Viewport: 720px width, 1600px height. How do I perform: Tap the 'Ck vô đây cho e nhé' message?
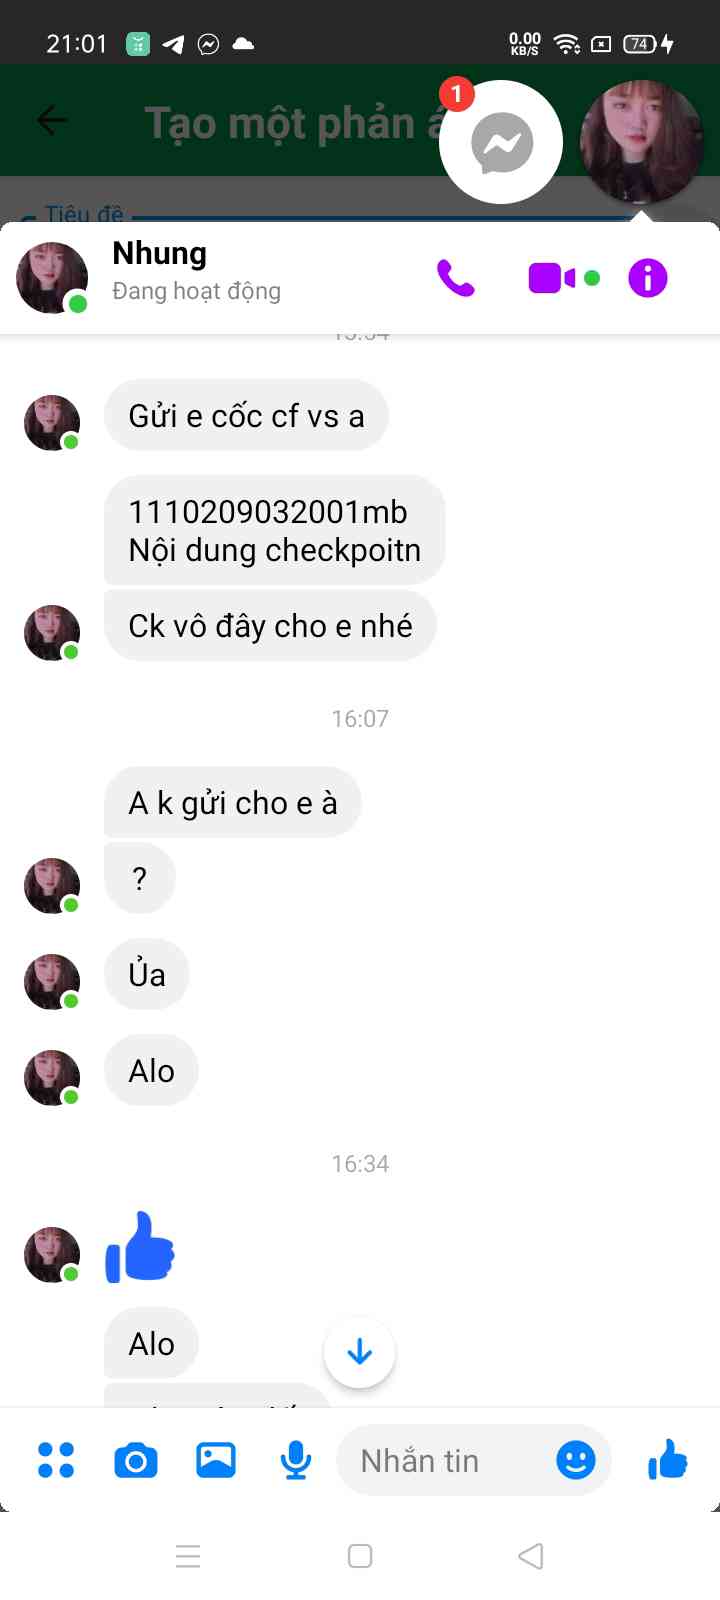tap(270, 626)
